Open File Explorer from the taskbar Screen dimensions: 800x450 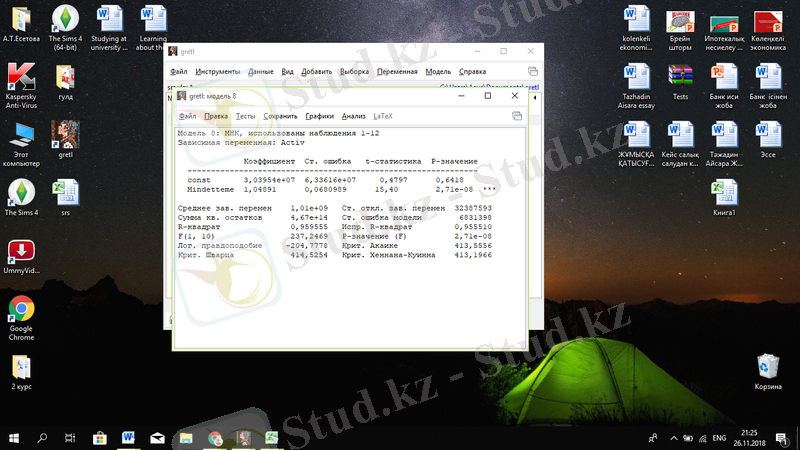(186, 438)
